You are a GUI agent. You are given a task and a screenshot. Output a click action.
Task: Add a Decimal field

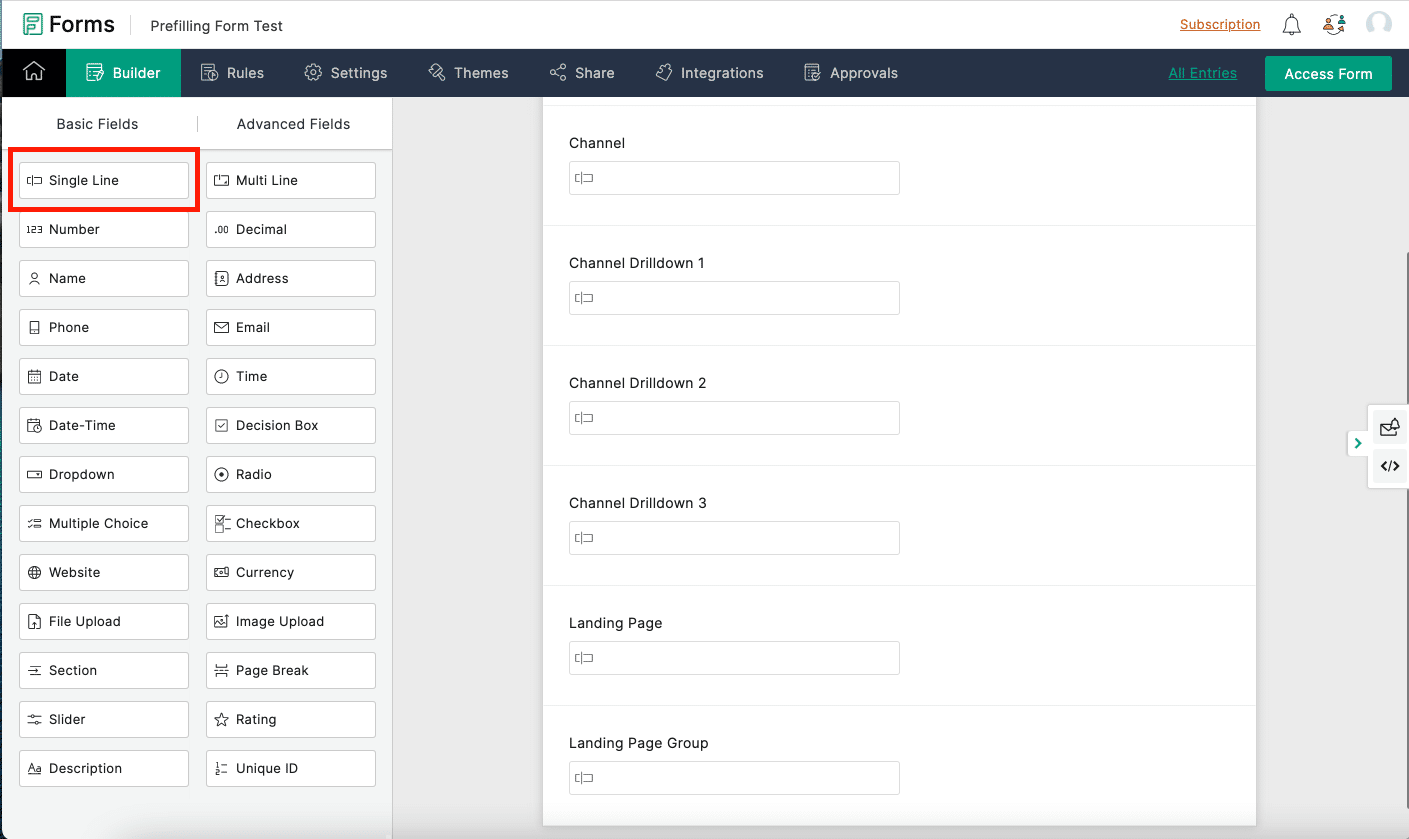[x=291, y=229]
